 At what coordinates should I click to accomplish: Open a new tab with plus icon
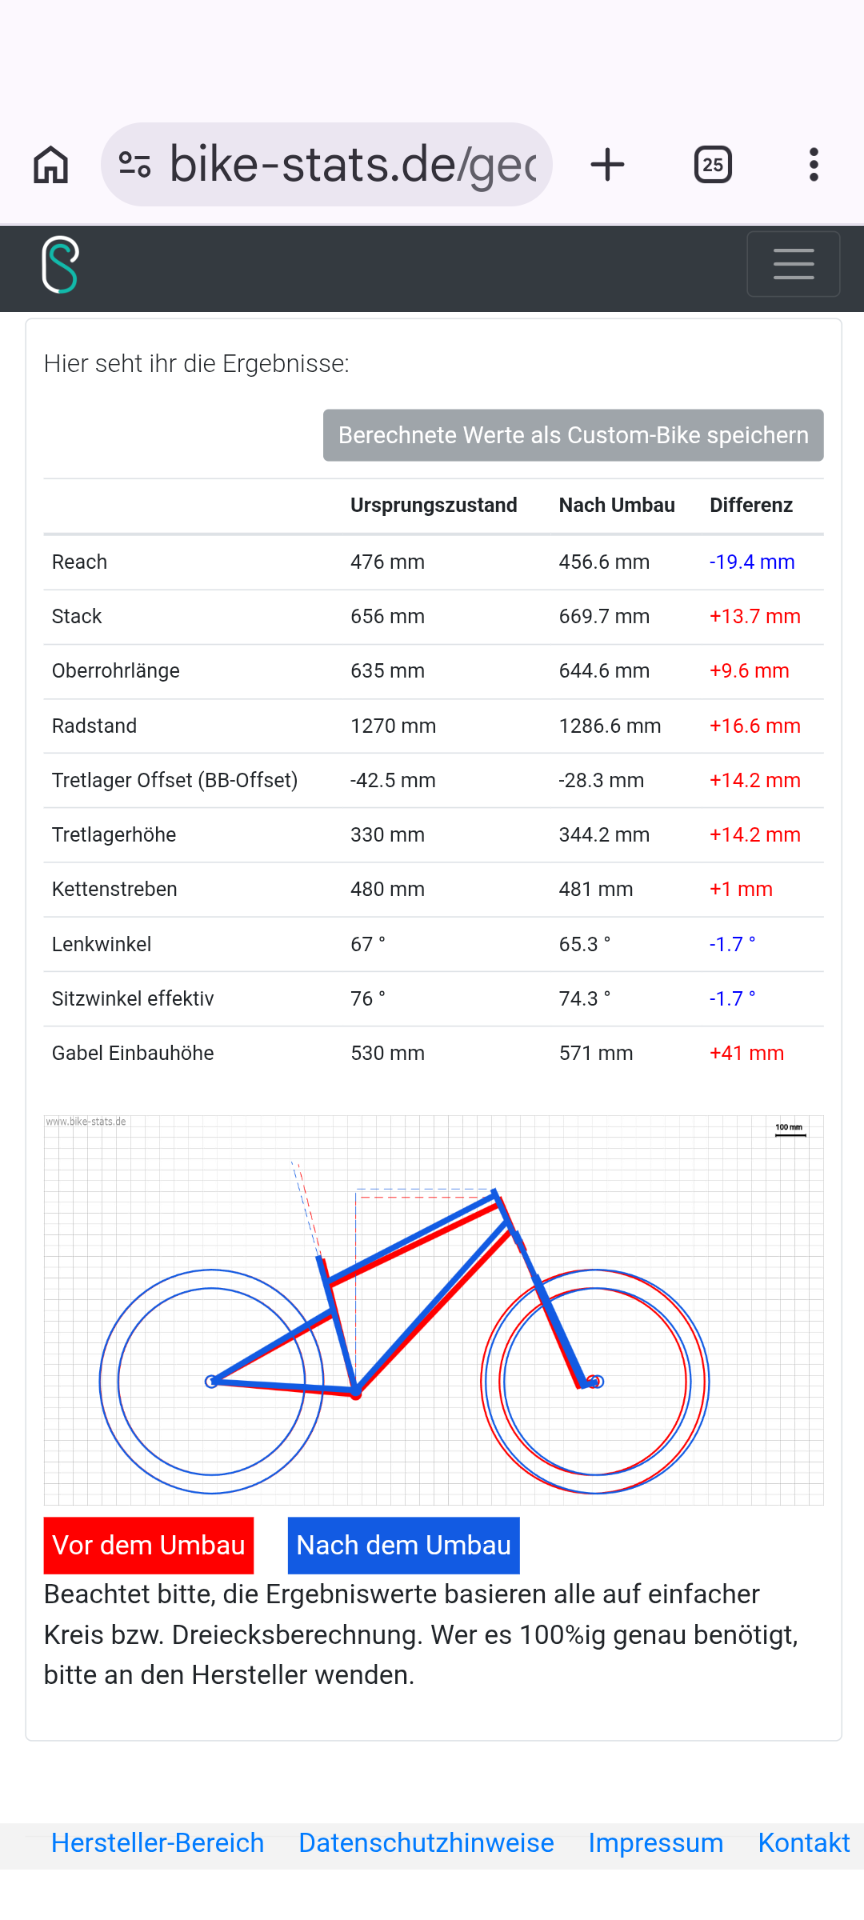click(x=607, y=165)
